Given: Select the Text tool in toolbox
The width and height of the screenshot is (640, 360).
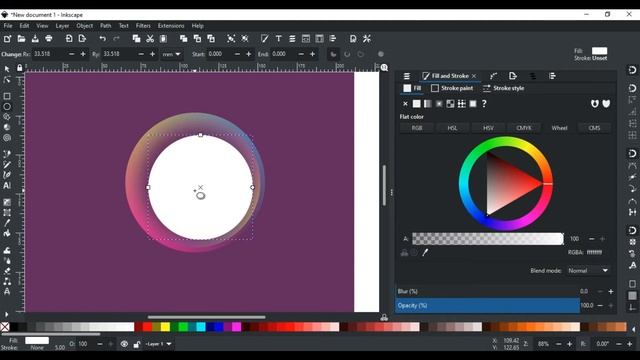Looking at the screenshot, I should (x=7, y=185).
